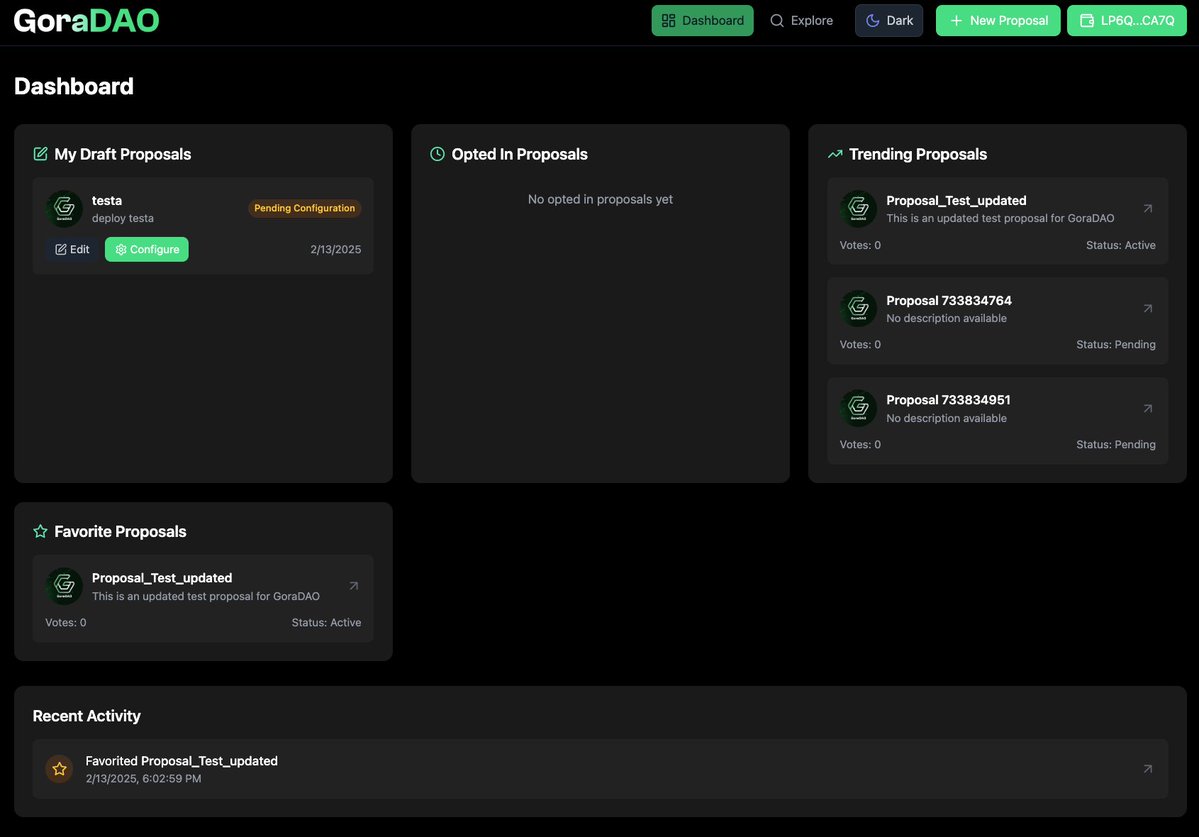Viewport: 1199px width, 837px height.
Task: Click 'Status: Active' in Favorite Proposals
Action: coord(327,623)
